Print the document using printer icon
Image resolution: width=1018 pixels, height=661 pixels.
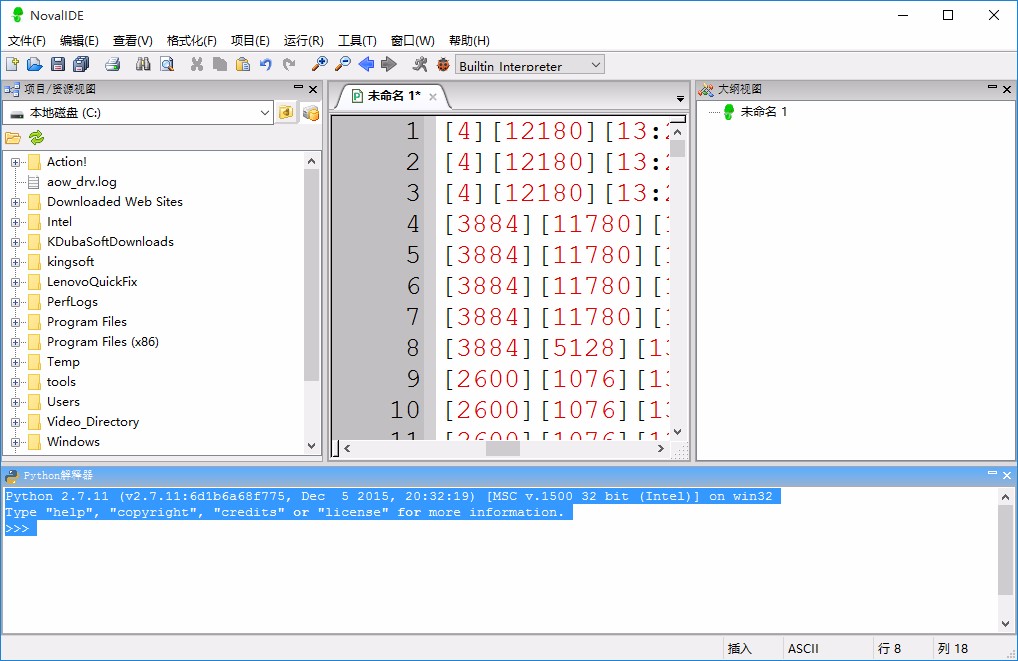113,64
